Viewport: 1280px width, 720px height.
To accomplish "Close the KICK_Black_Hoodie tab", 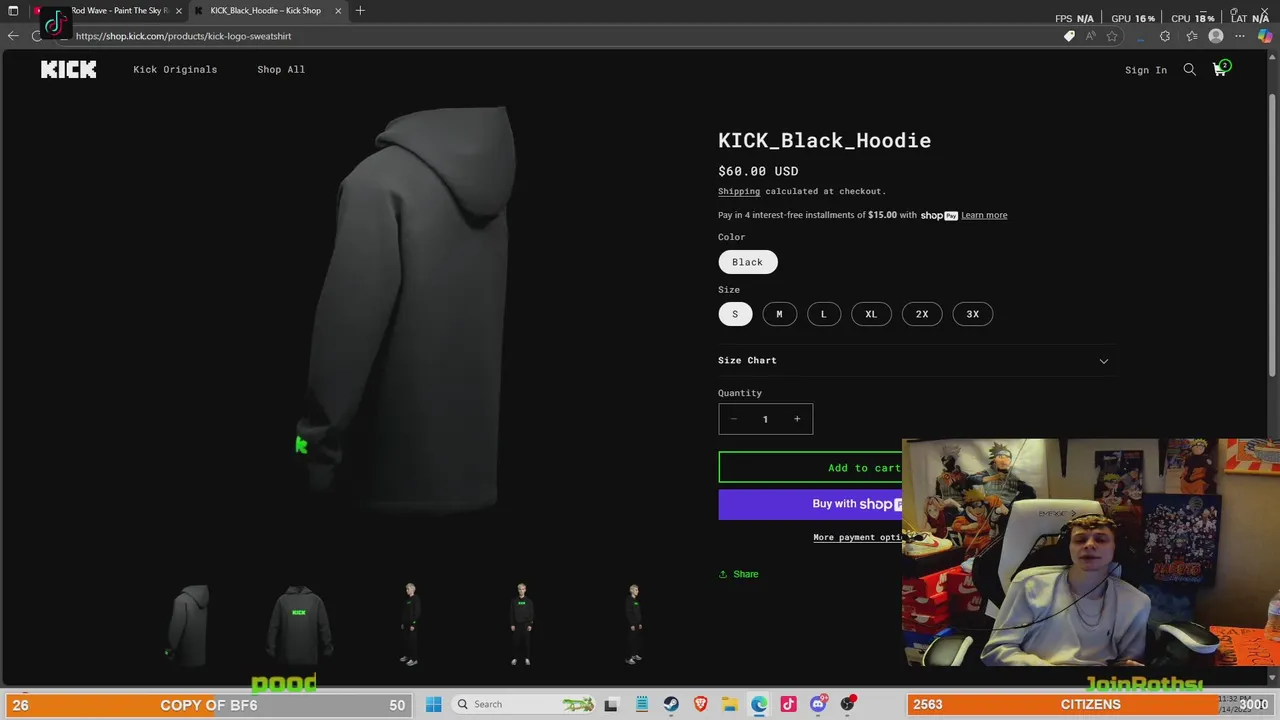I will [x=338, y=11].
